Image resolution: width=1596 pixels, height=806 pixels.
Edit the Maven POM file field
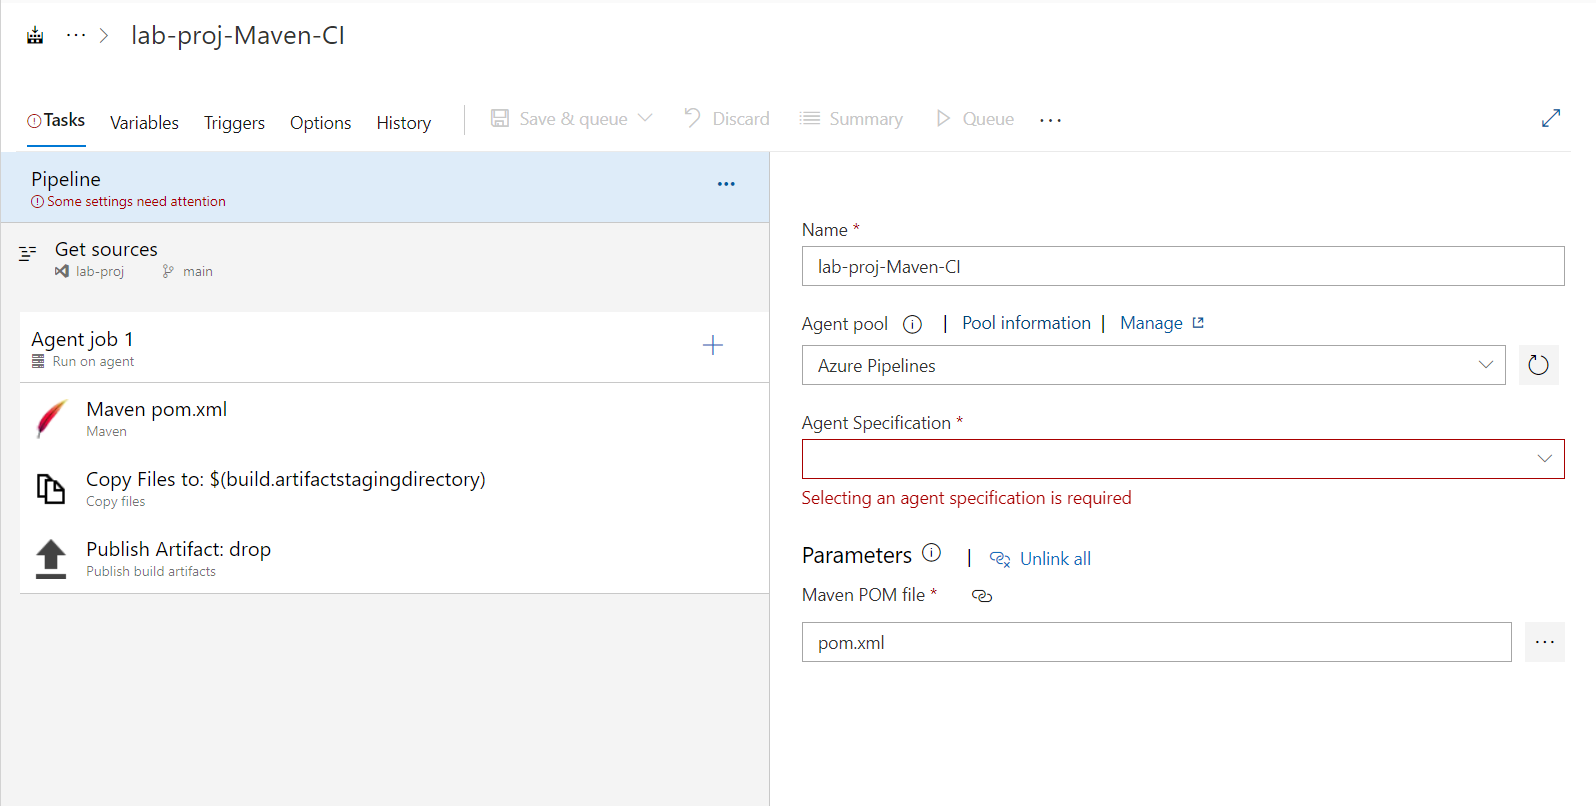click(x=1157, y=642)
